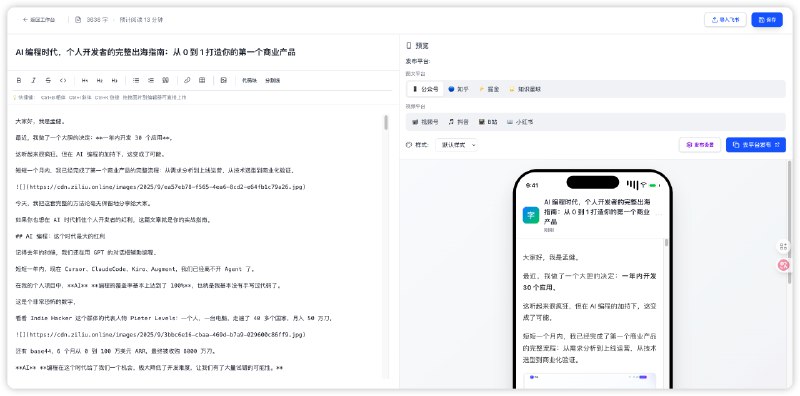Click the 导入飞书 import button
Screen dimensions: 800x396
click(725, 20)
